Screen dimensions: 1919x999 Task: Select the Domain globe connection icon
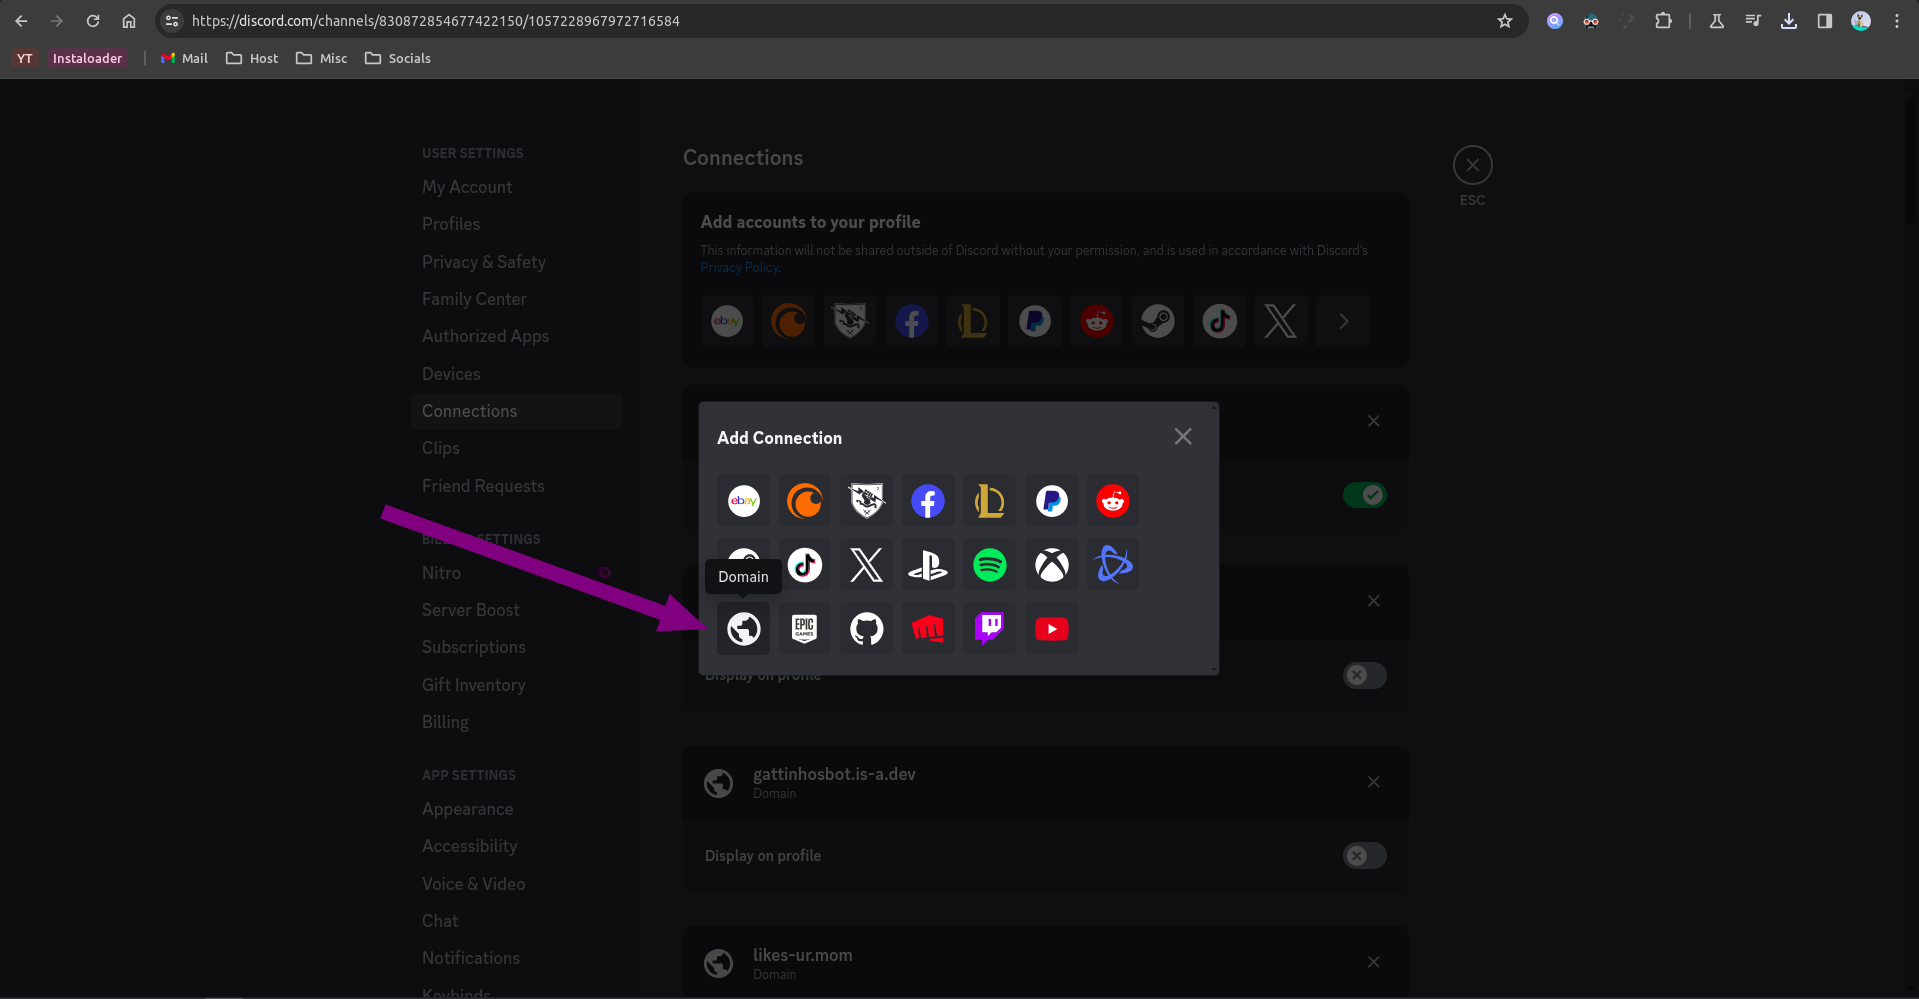(743, 629)
